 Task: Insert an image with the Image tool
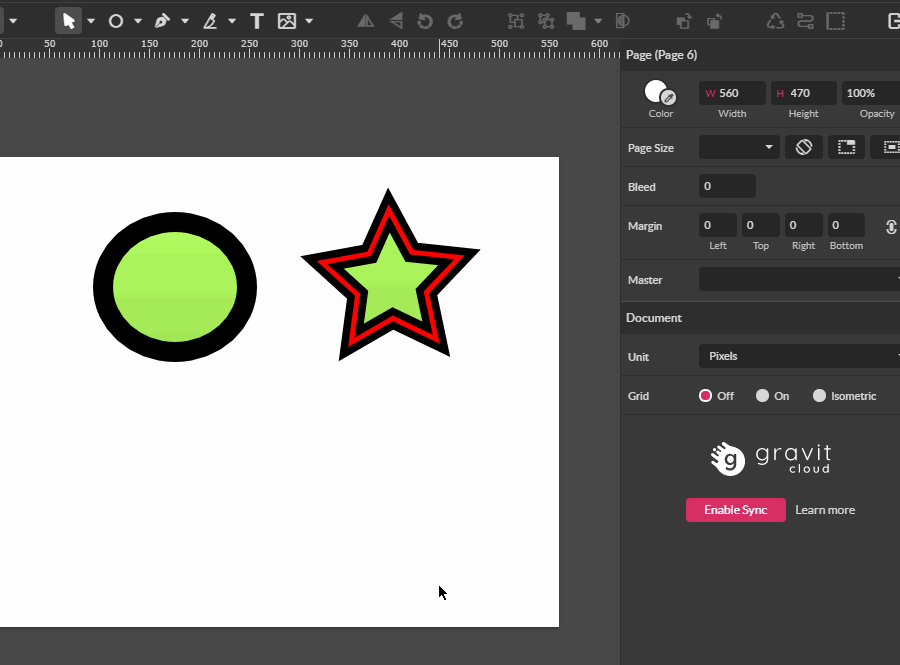tap(290, 20)
